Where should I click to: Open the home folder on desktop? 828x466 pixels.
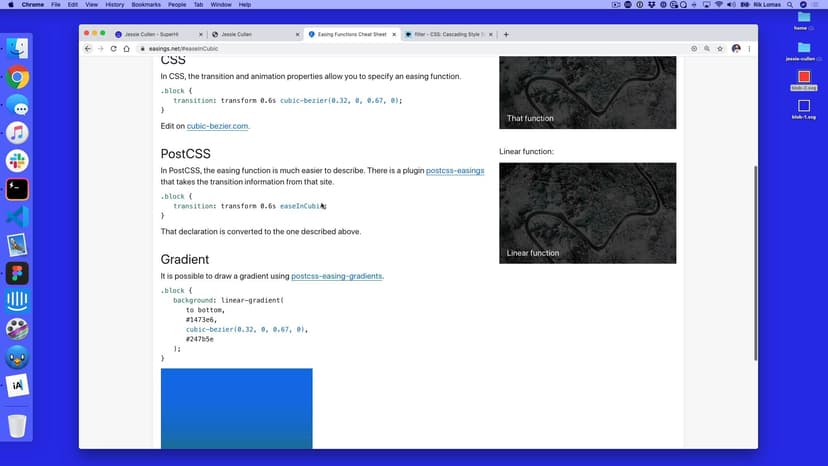click(x=804, y=21)
